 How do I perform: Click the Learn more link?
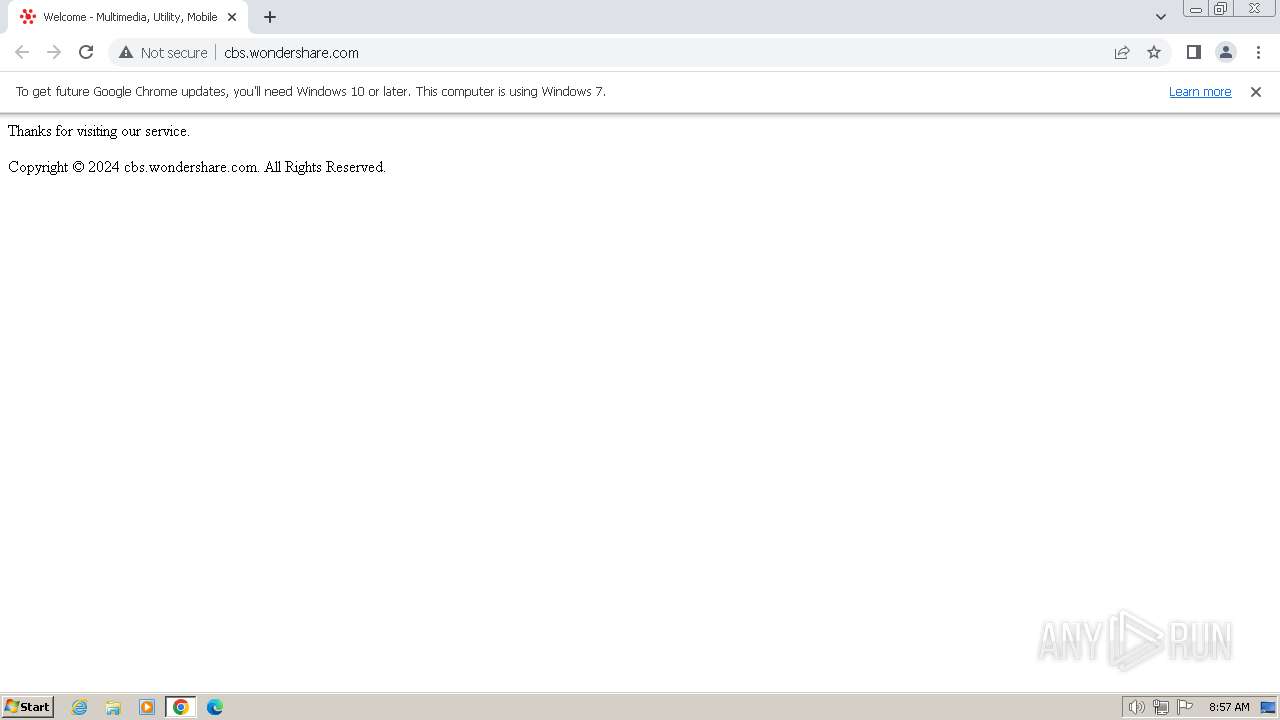pyautogui.click(x=1200, y=91)
